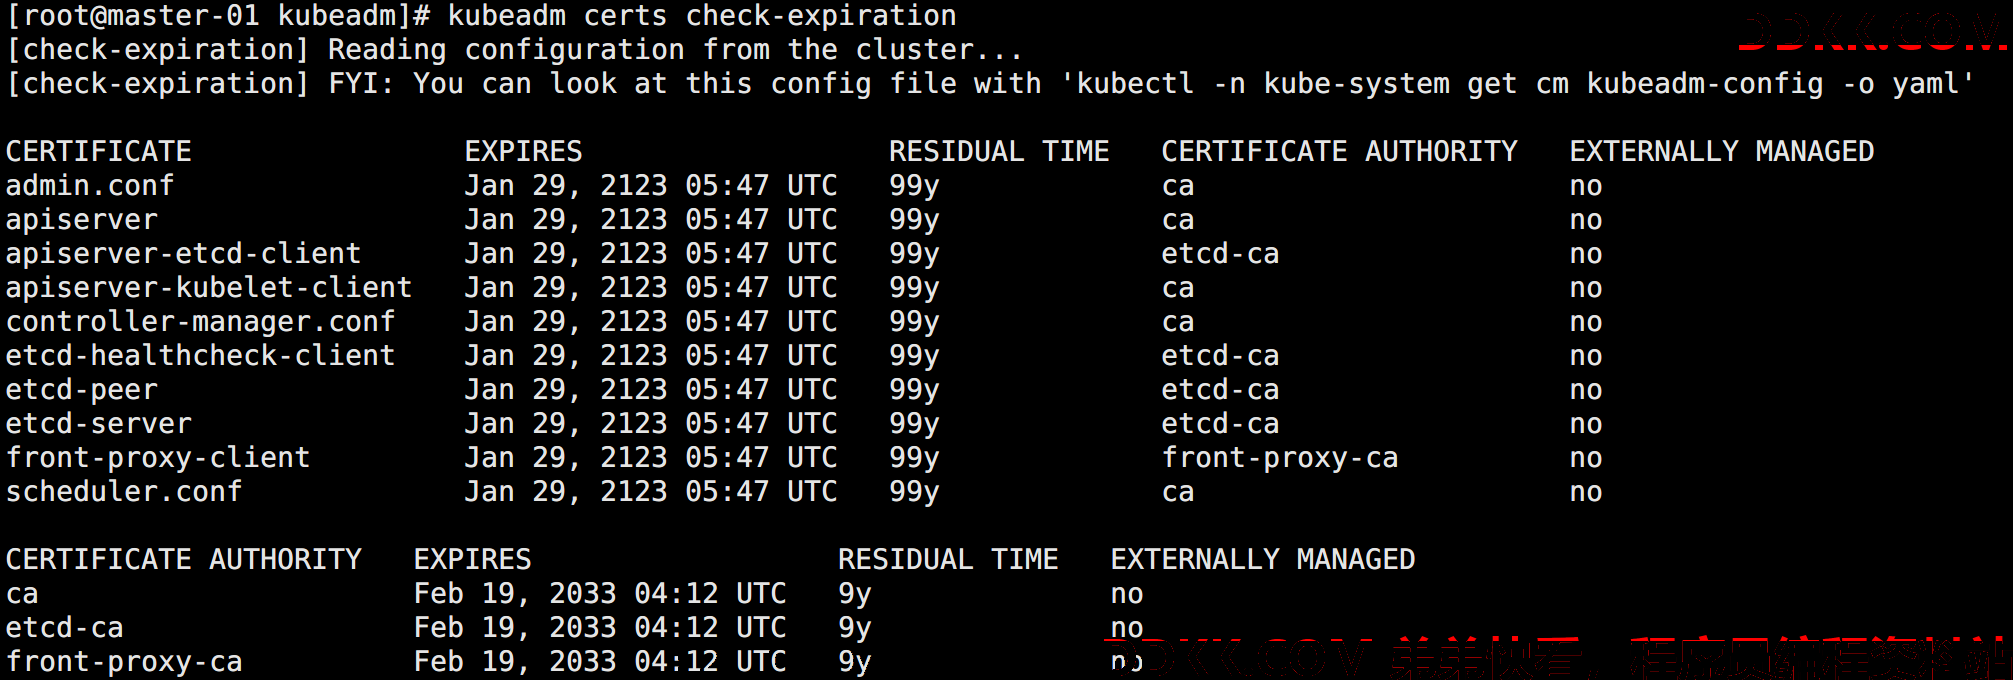
Task: Click 'RESIDUAL TIME' header in the first table
Action: (999, 152)
